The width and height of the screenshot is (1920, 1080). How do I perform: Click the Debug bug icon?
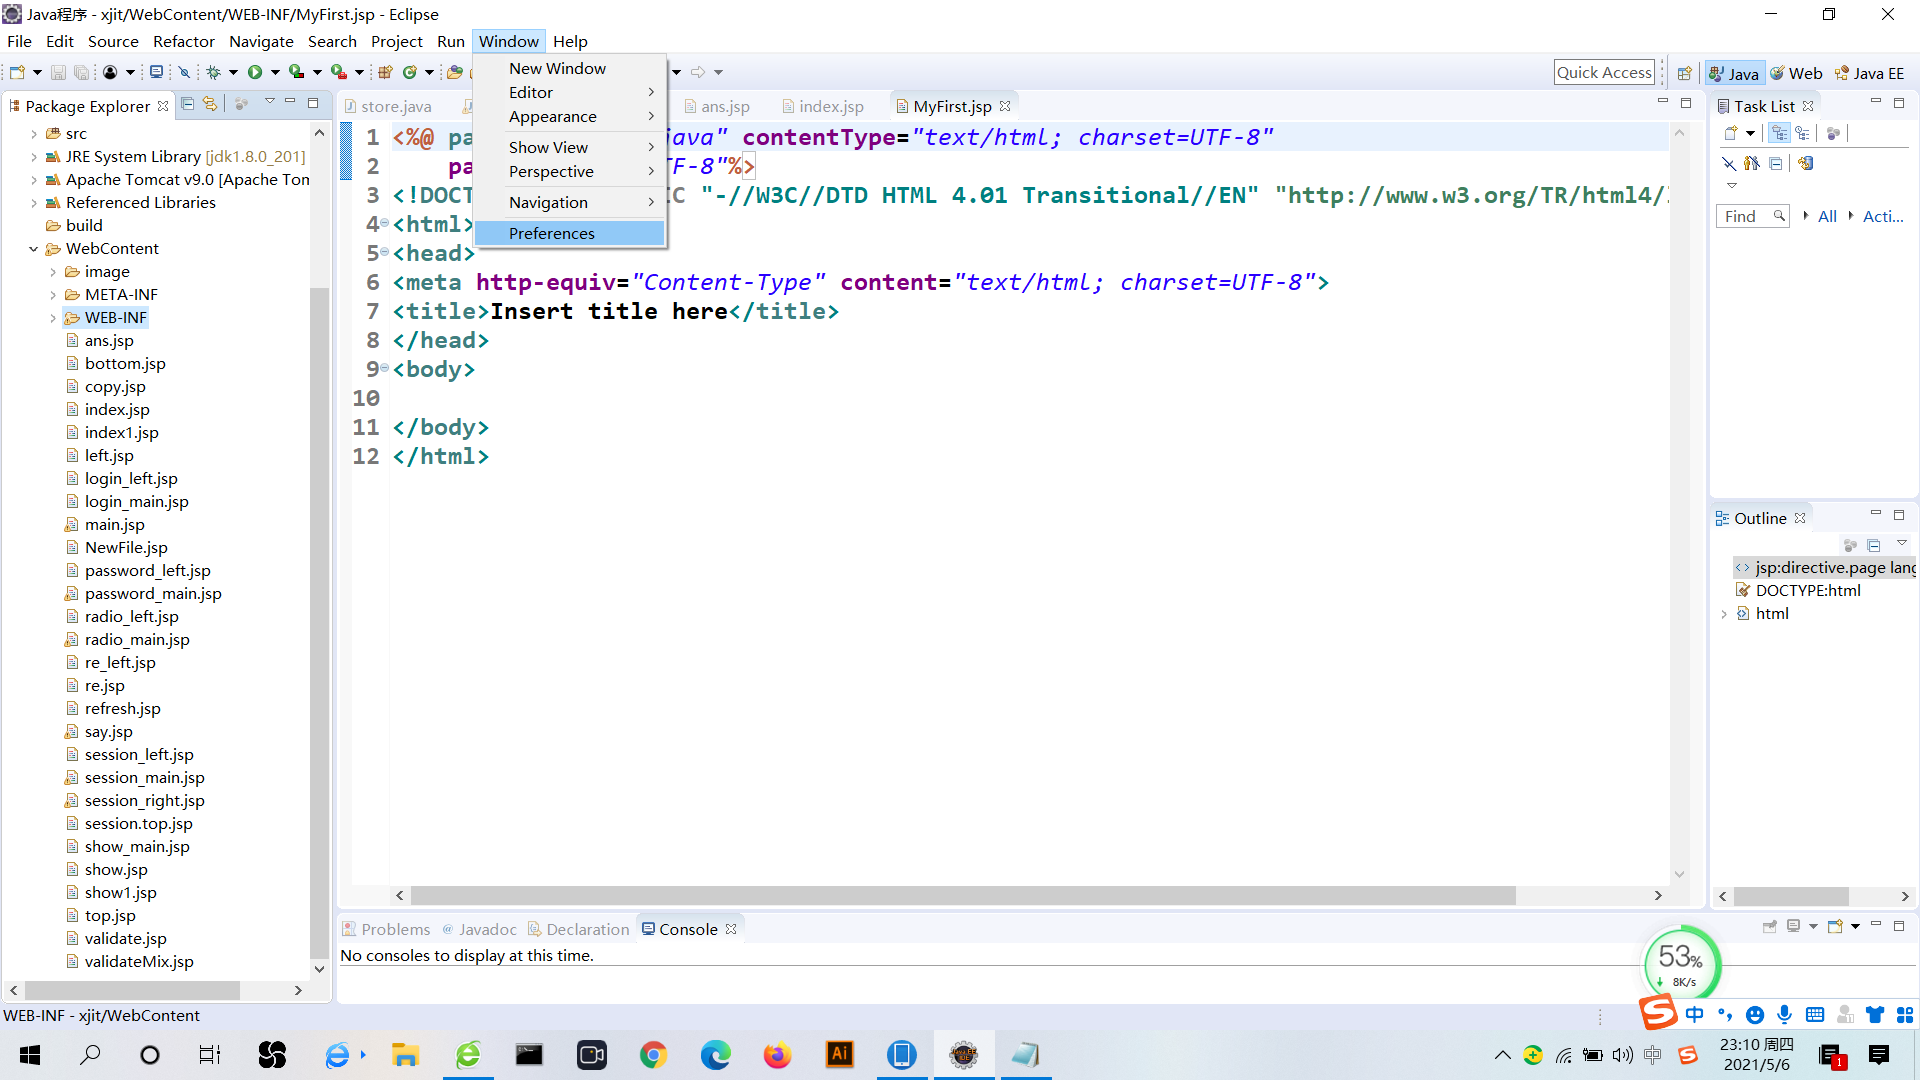213,72
